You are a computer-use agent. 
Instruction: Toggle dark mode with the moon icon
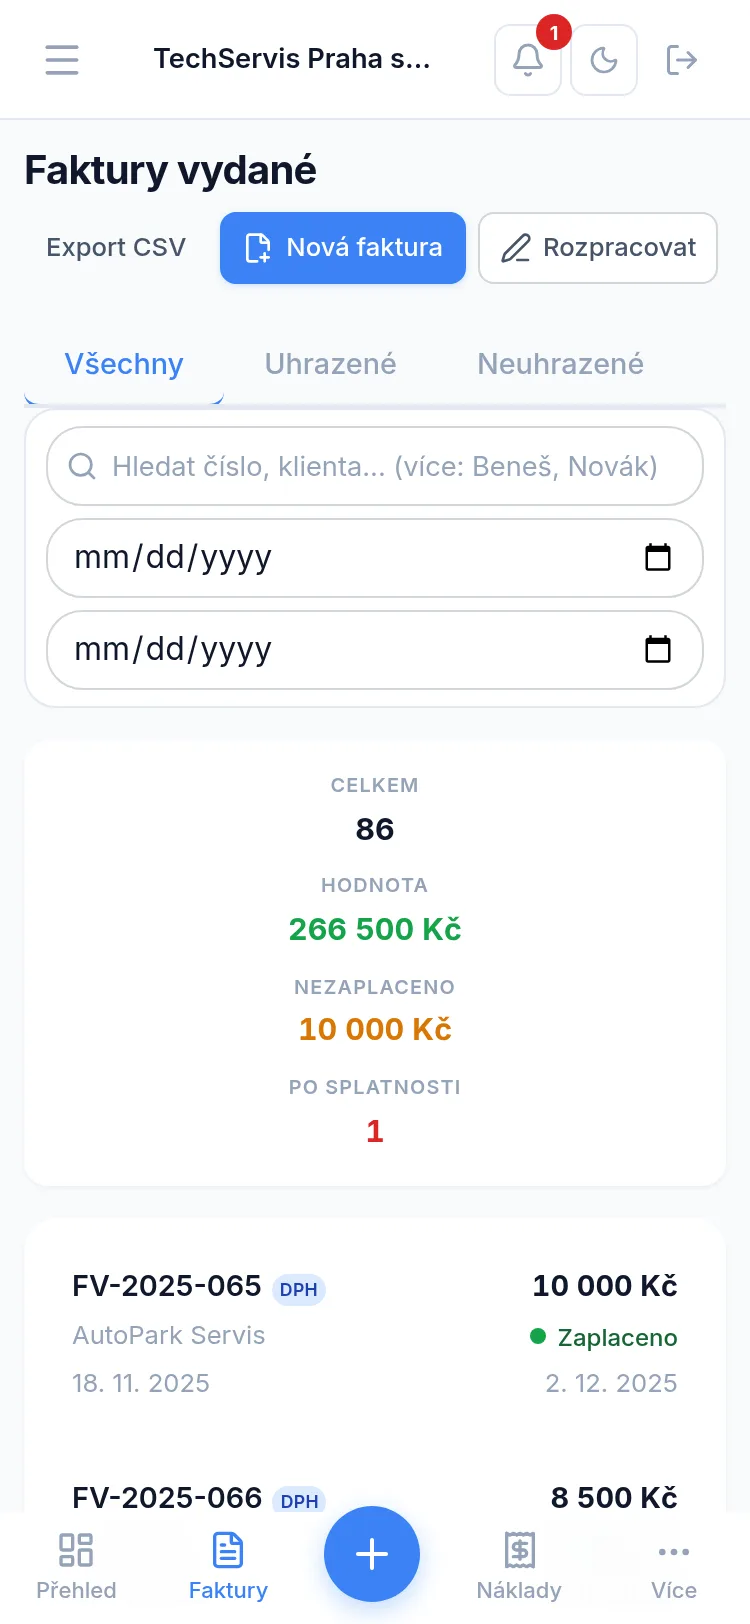click(604, 60)
